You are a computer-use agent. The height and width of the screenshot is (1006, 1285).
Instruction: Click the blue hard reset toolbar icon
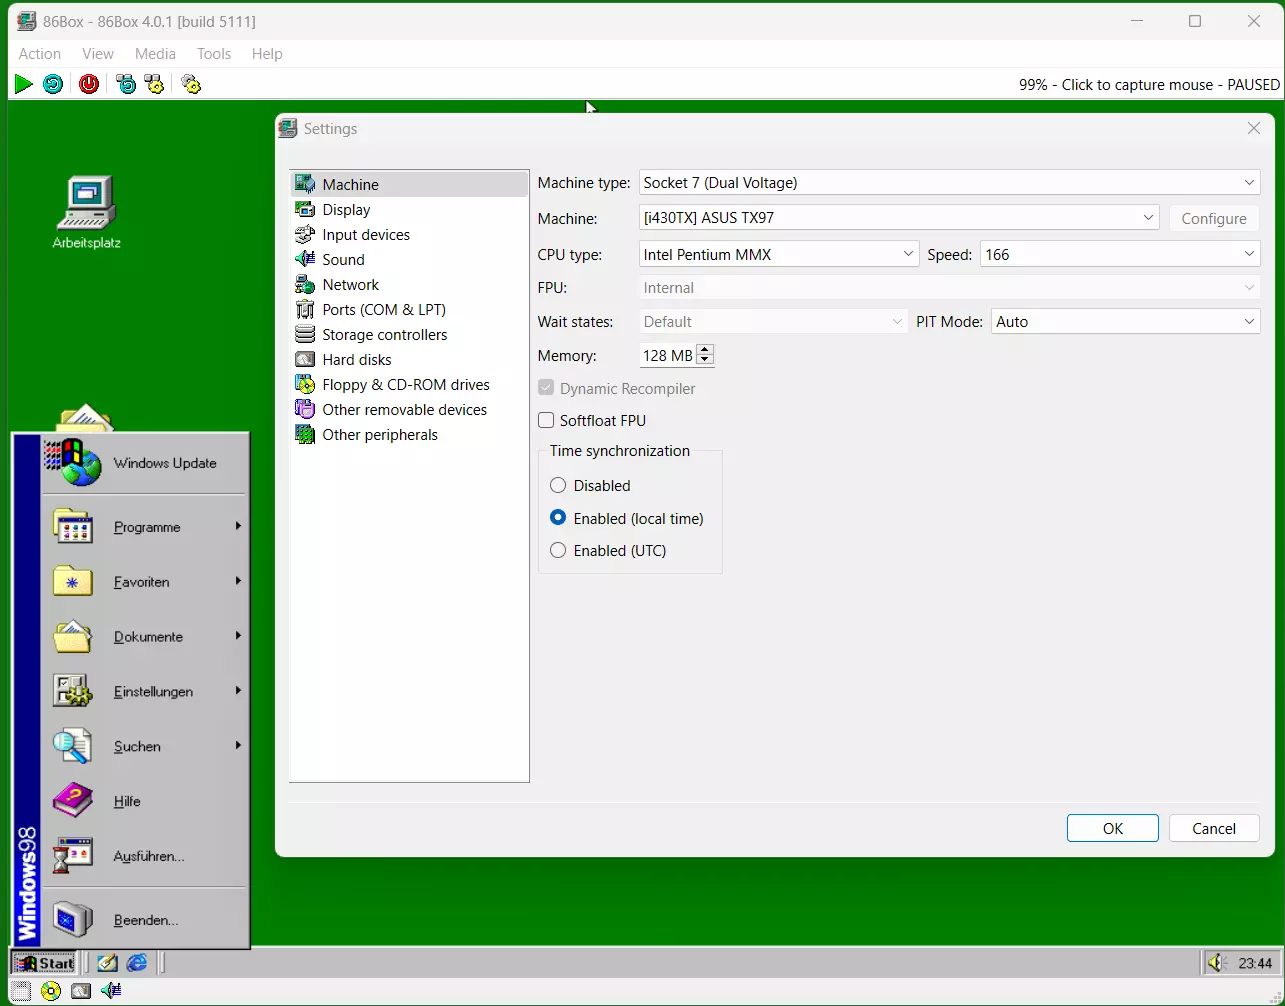point(53,84)
